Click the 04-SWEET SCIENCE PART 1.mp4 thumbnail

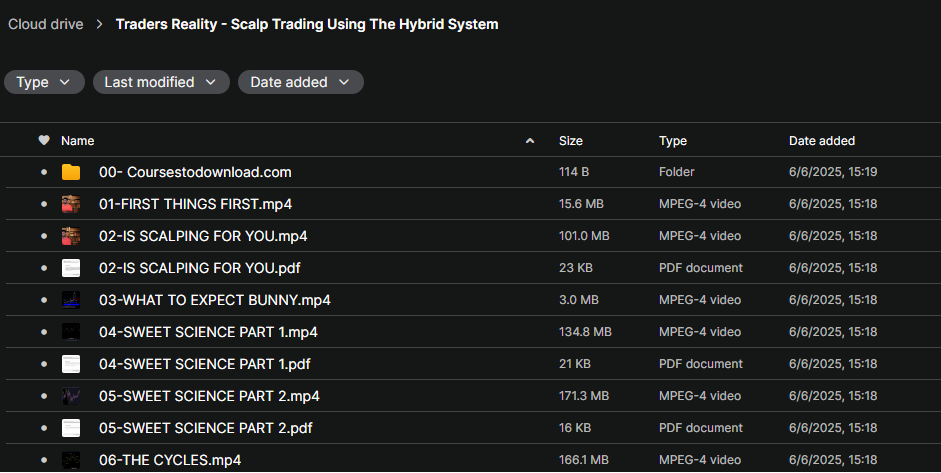pyautogui.click(x=71, y=332)
